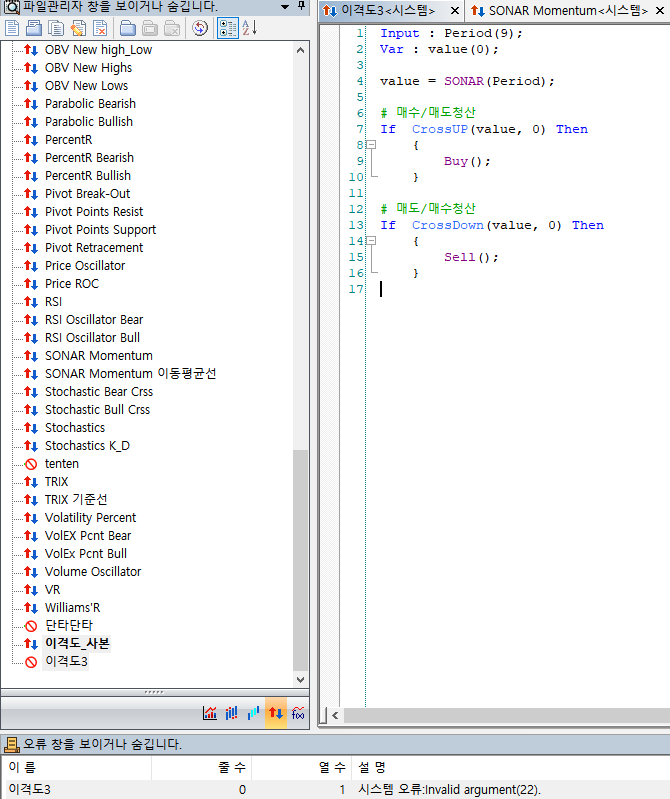Switch to the SONAR Momentum tab
Screen dimensions: 670x799
click(x=558, y=11)
